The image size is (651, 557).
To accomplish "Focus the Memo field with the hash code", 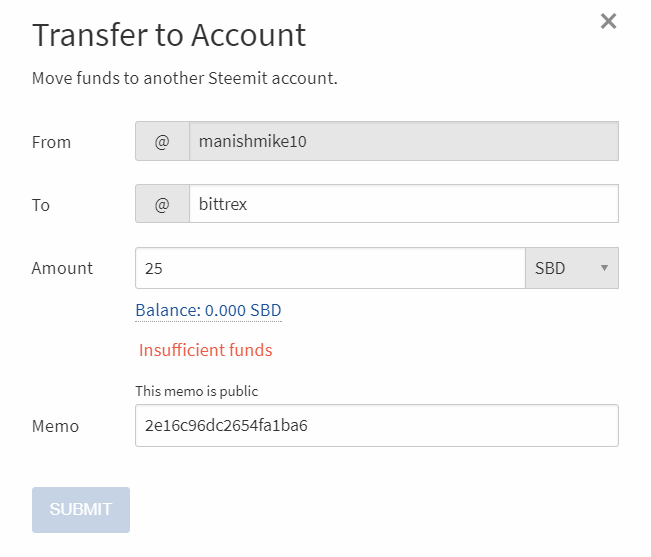I will [x=376, y=425].
